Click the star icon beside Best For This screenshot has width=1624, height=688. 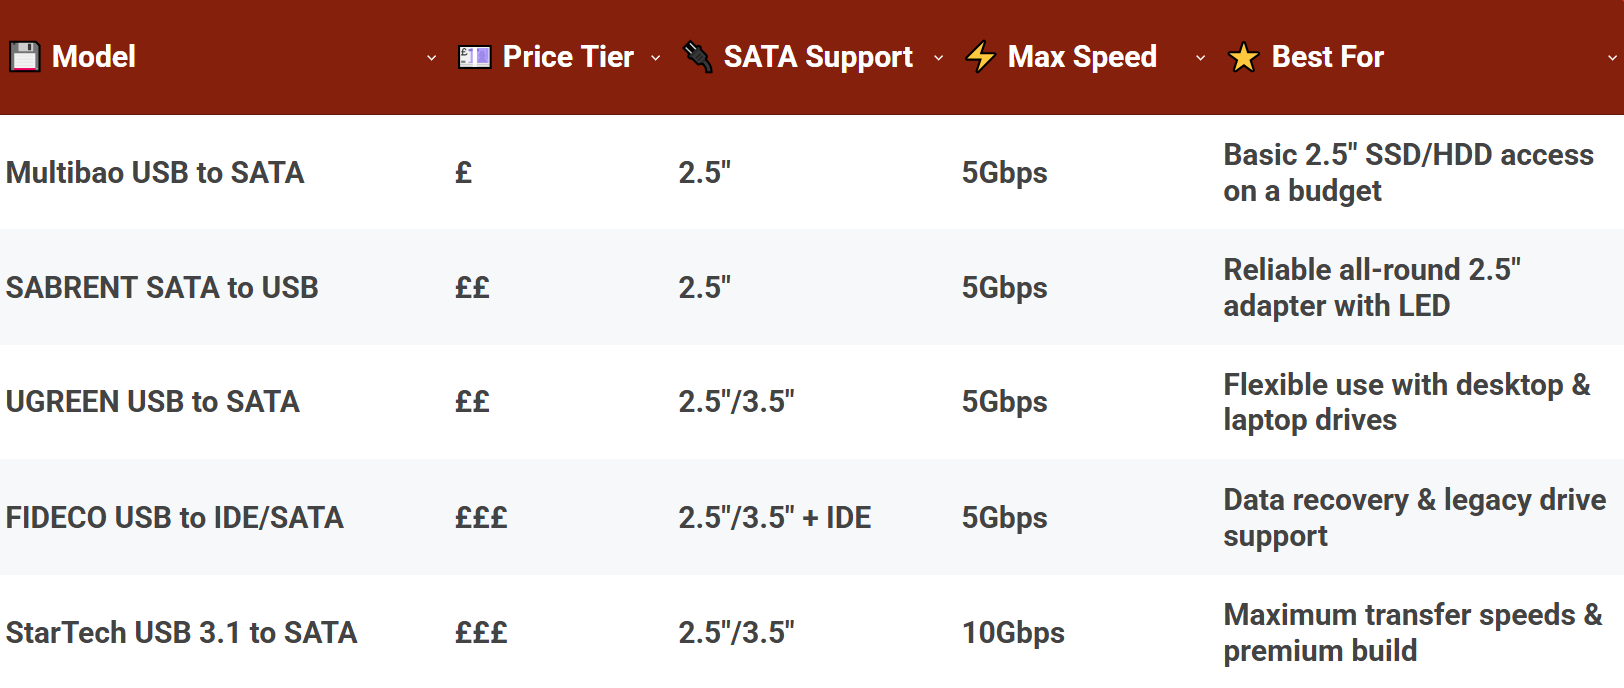coord(1242,57)
